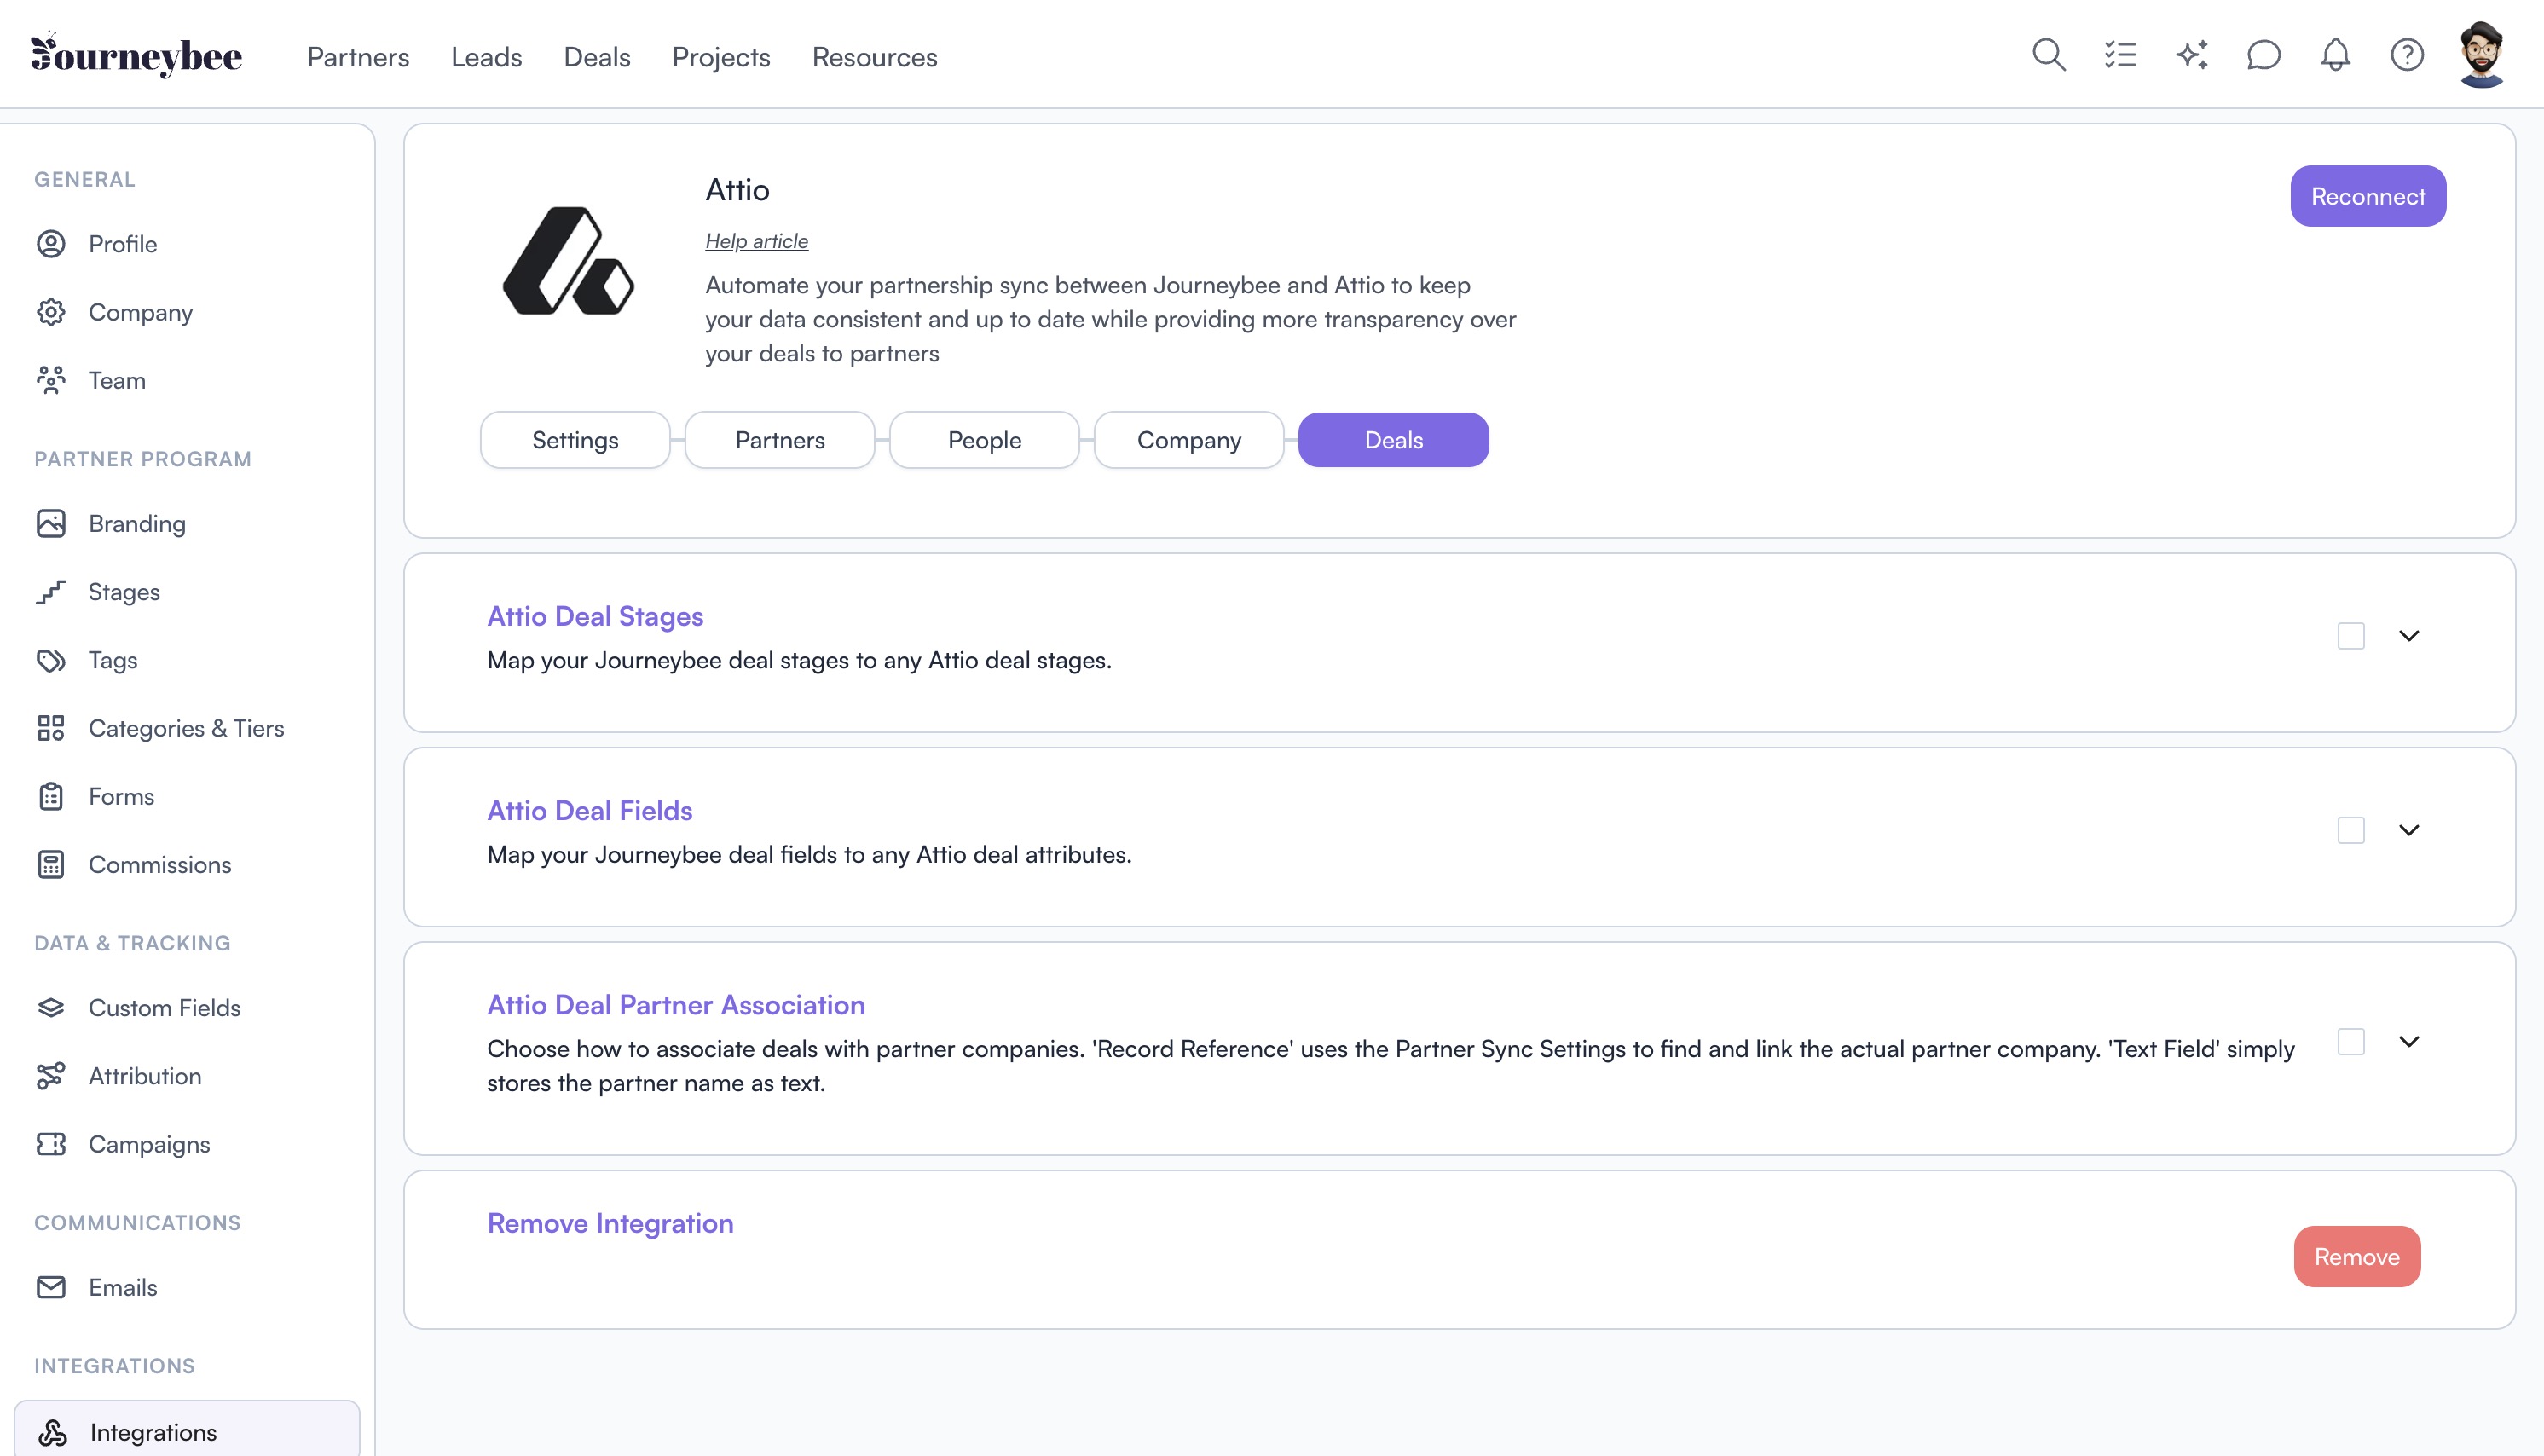Open the search magnifier icon
This screenshot has height=1456, width=2544.
(x=2048, y=55)
